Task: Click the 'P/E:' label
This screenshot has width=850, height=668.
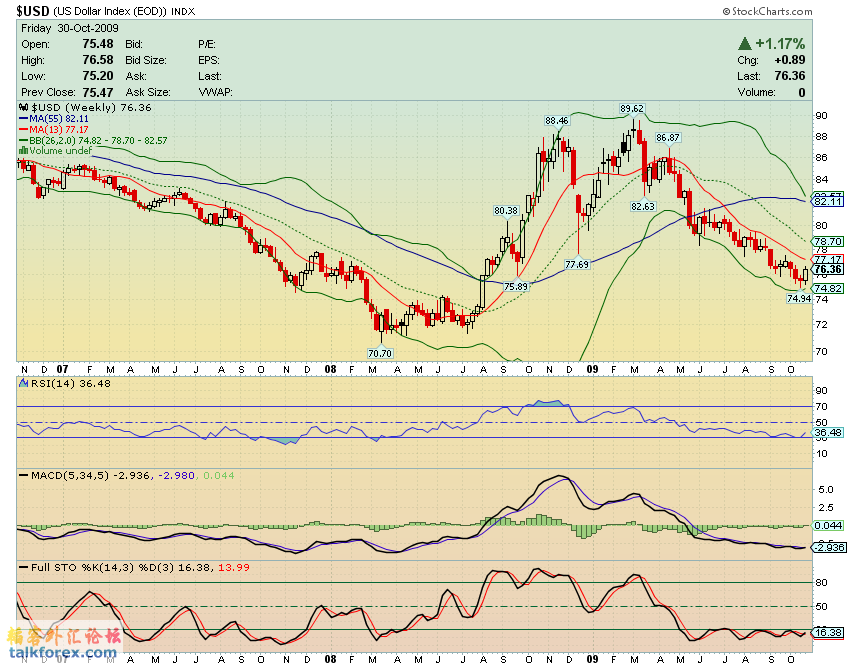Action: [x=207, y=44]
